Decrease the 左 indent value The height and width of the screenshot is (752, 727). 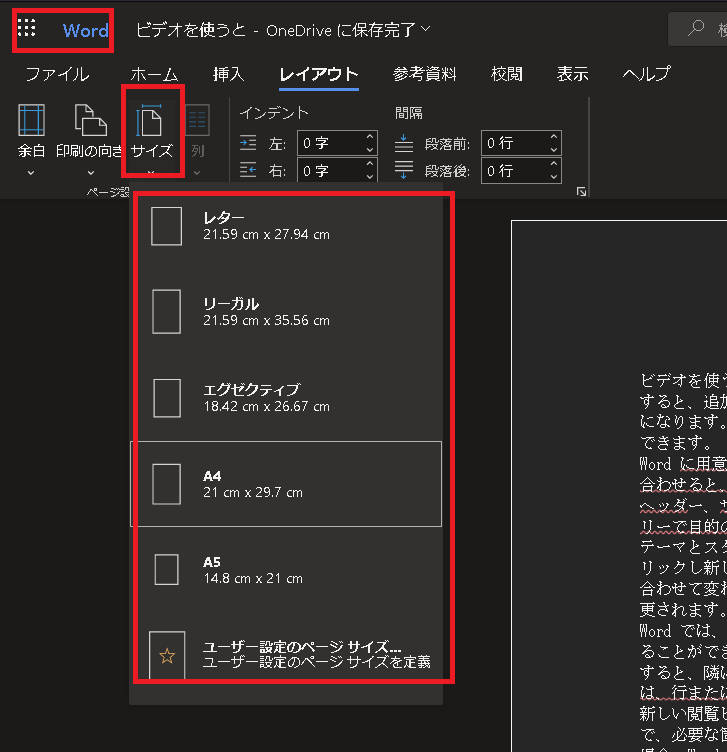(x=370, y=150)
